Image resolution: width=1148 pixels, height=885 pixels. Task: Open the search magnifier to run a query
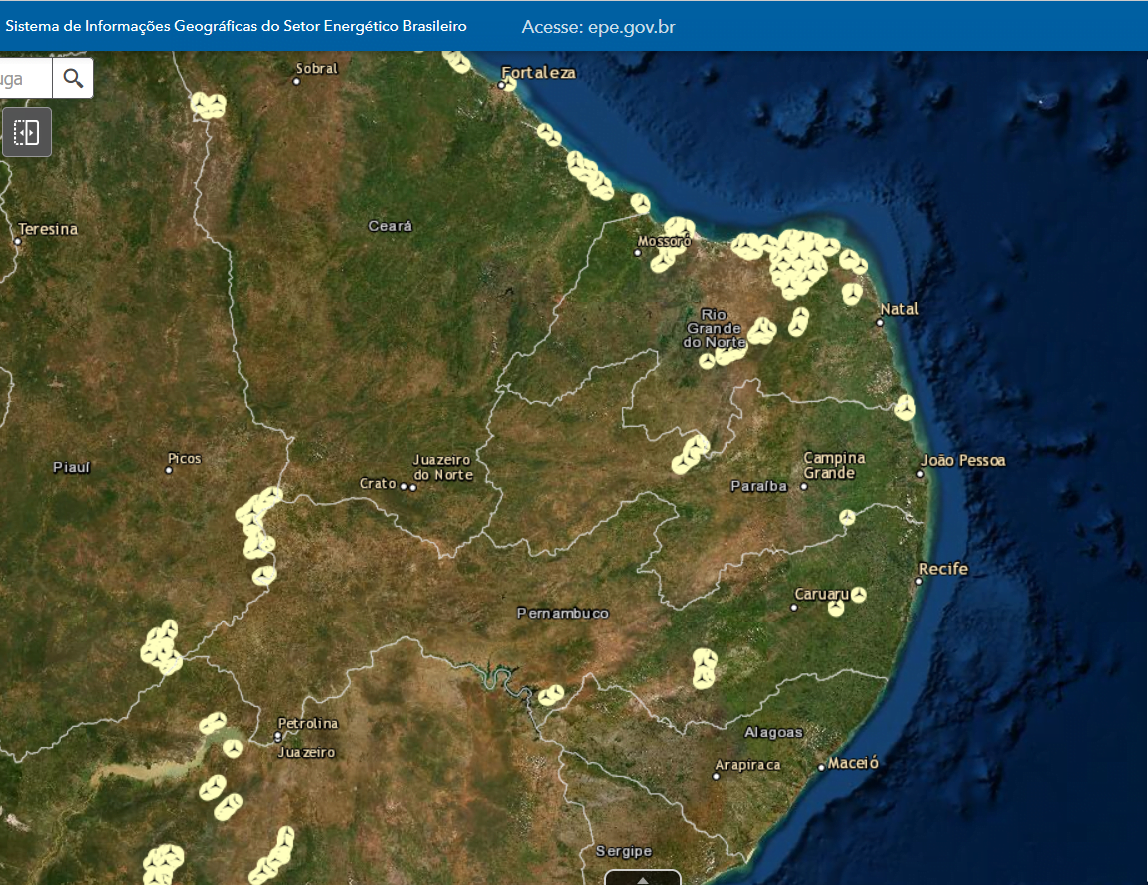(x=71, y=78)
